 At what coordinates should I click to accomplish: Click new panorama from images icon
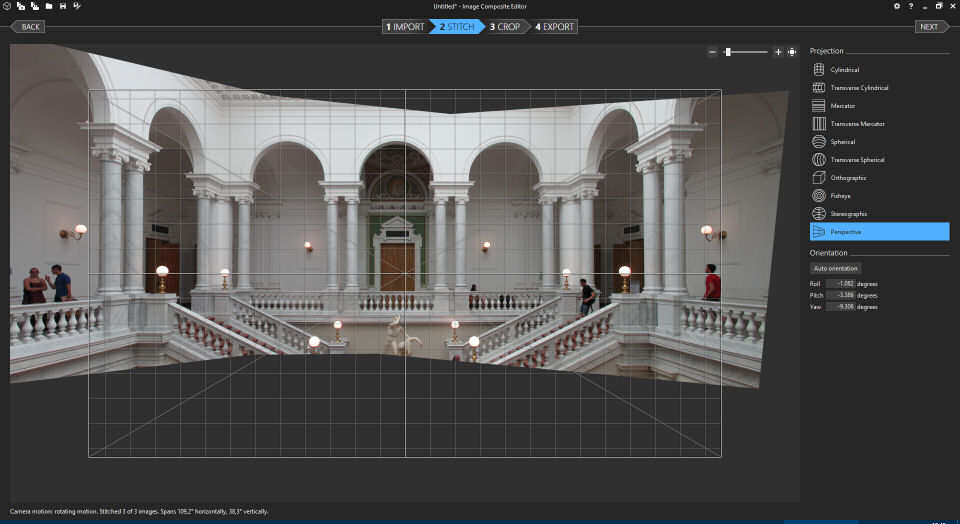pyautogui.click(x=21, y=6)
